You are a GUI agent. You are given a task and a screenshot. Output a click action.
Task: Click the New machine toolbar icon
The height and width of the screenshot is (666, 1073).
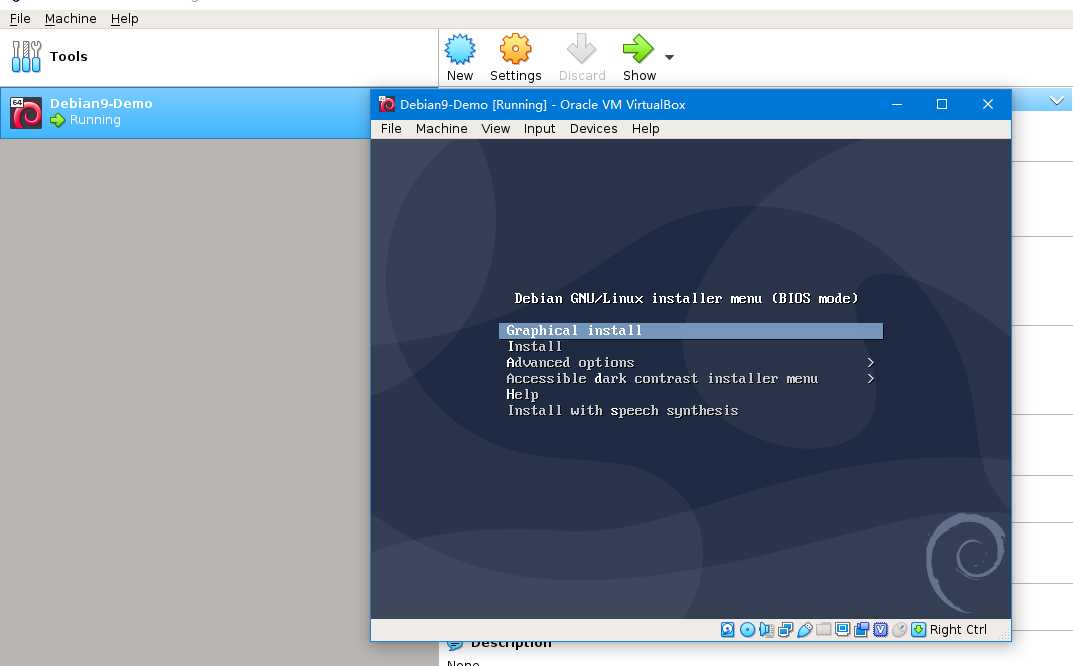click(x=460, y=49)
